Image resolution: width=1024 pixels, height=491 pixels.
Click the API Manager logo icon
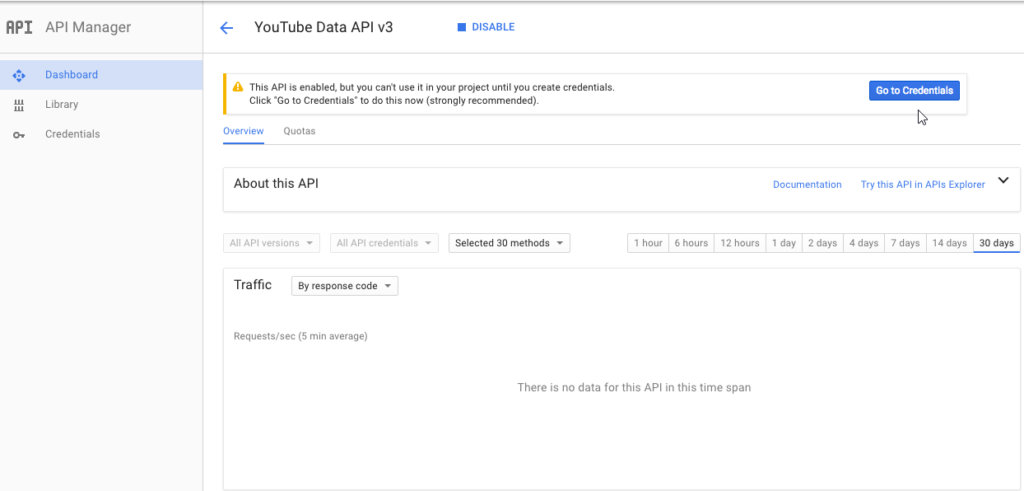point(19,27)
